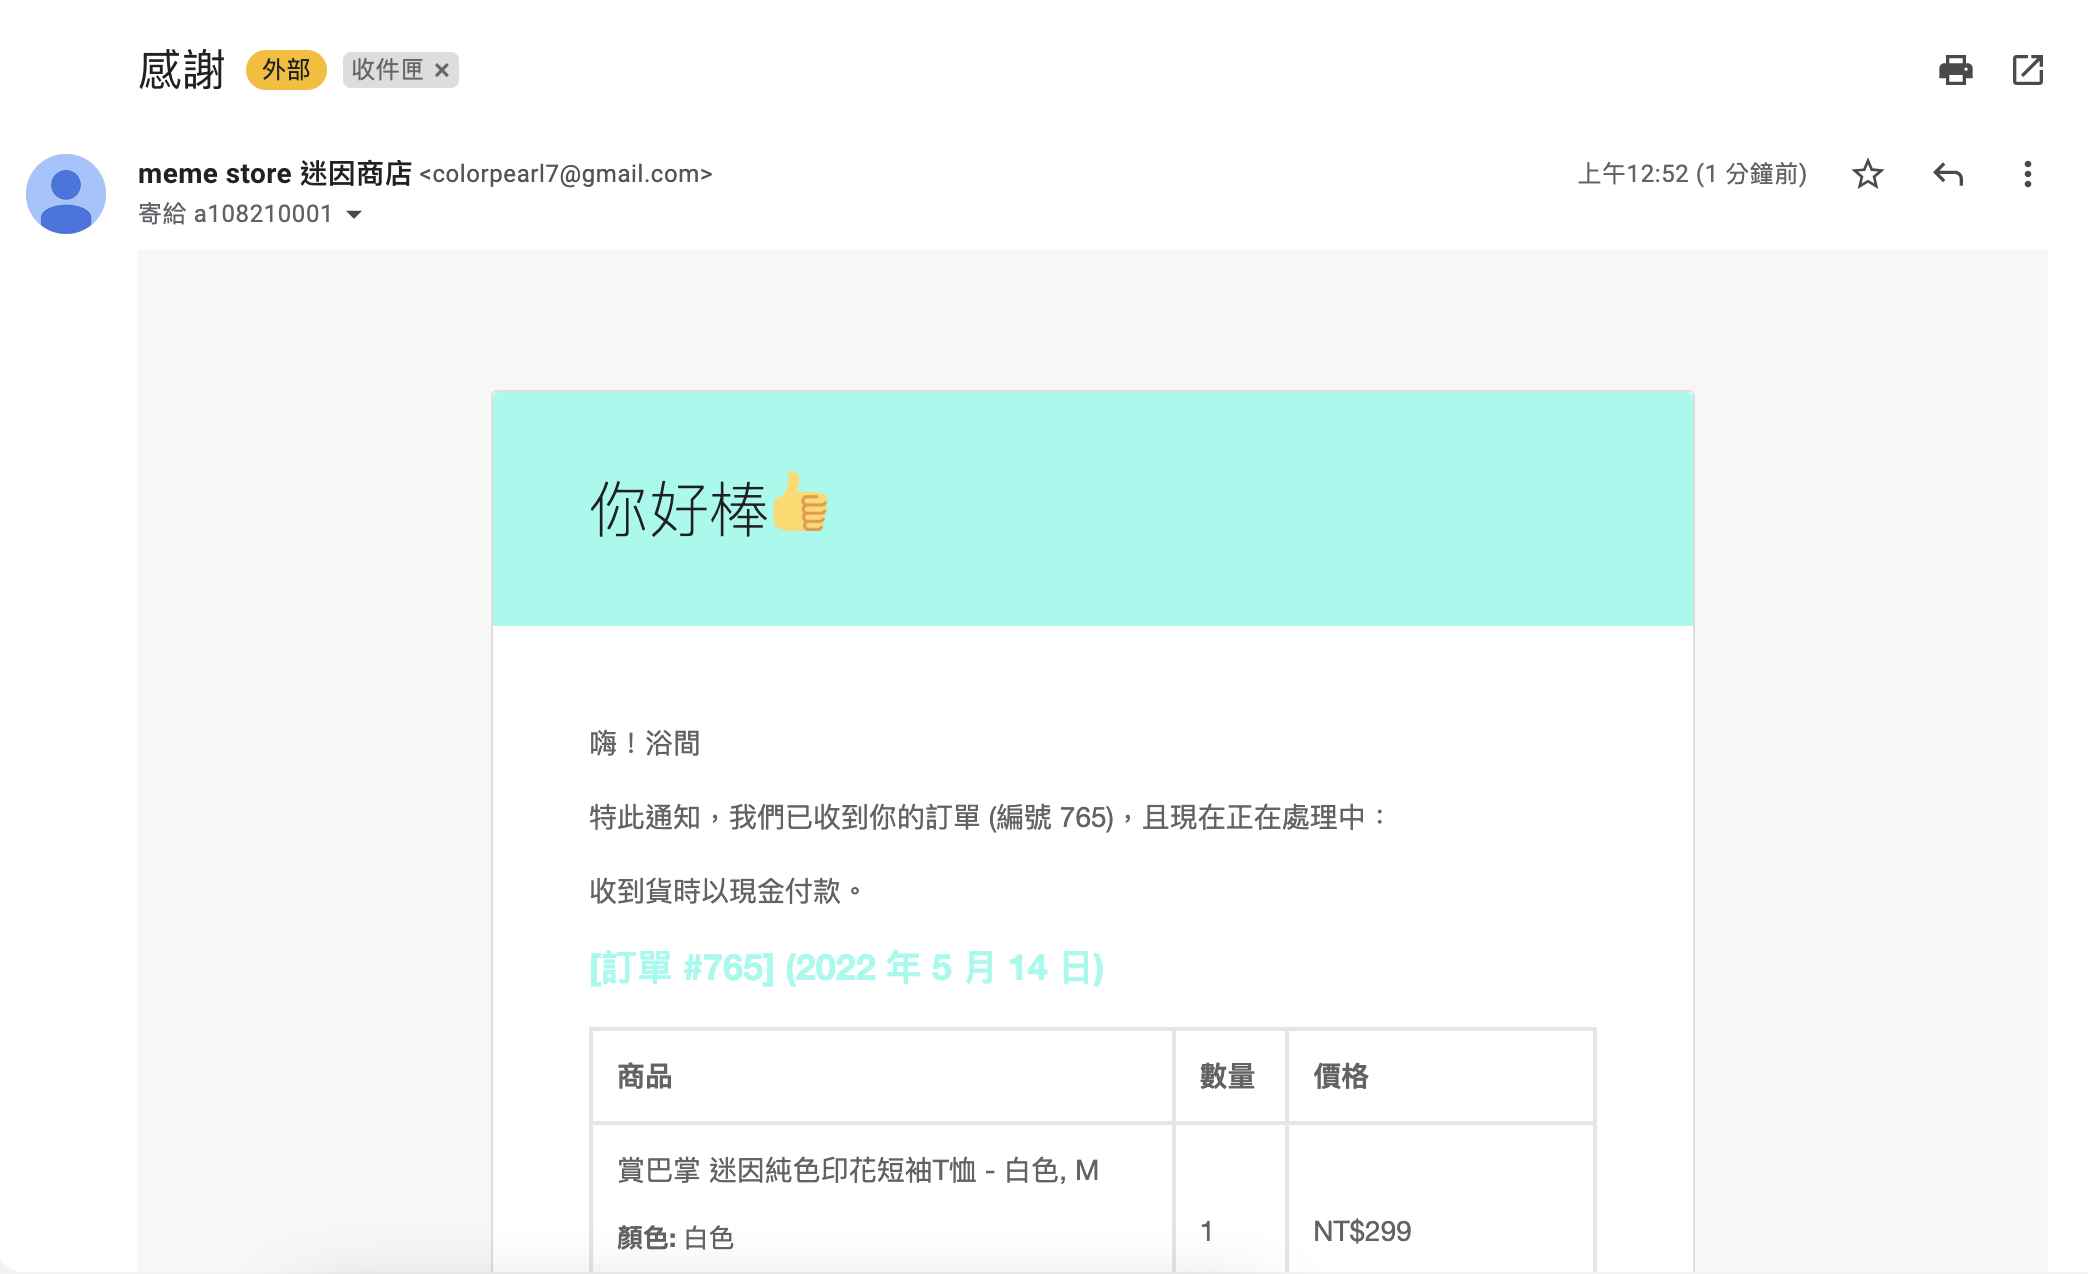Print this email via printer icon
The width and height of the screenshot is (2088, 1274).
(x=1955, y=70)
